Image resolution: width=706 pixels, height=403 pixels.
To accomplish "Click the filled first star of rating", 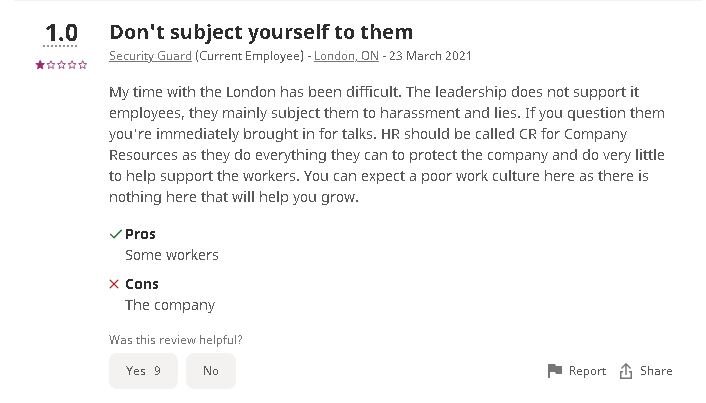I will click(40, 64).
